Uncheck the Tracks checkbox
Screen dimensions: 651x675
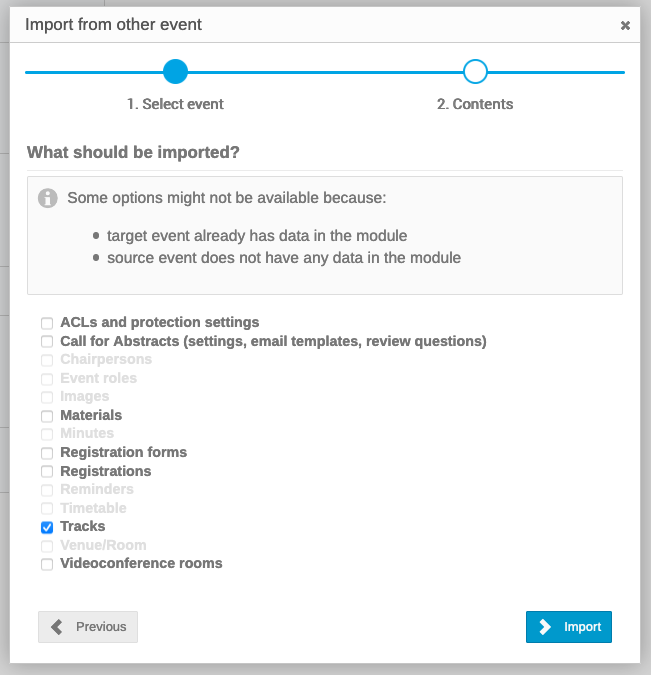(47, 527)
